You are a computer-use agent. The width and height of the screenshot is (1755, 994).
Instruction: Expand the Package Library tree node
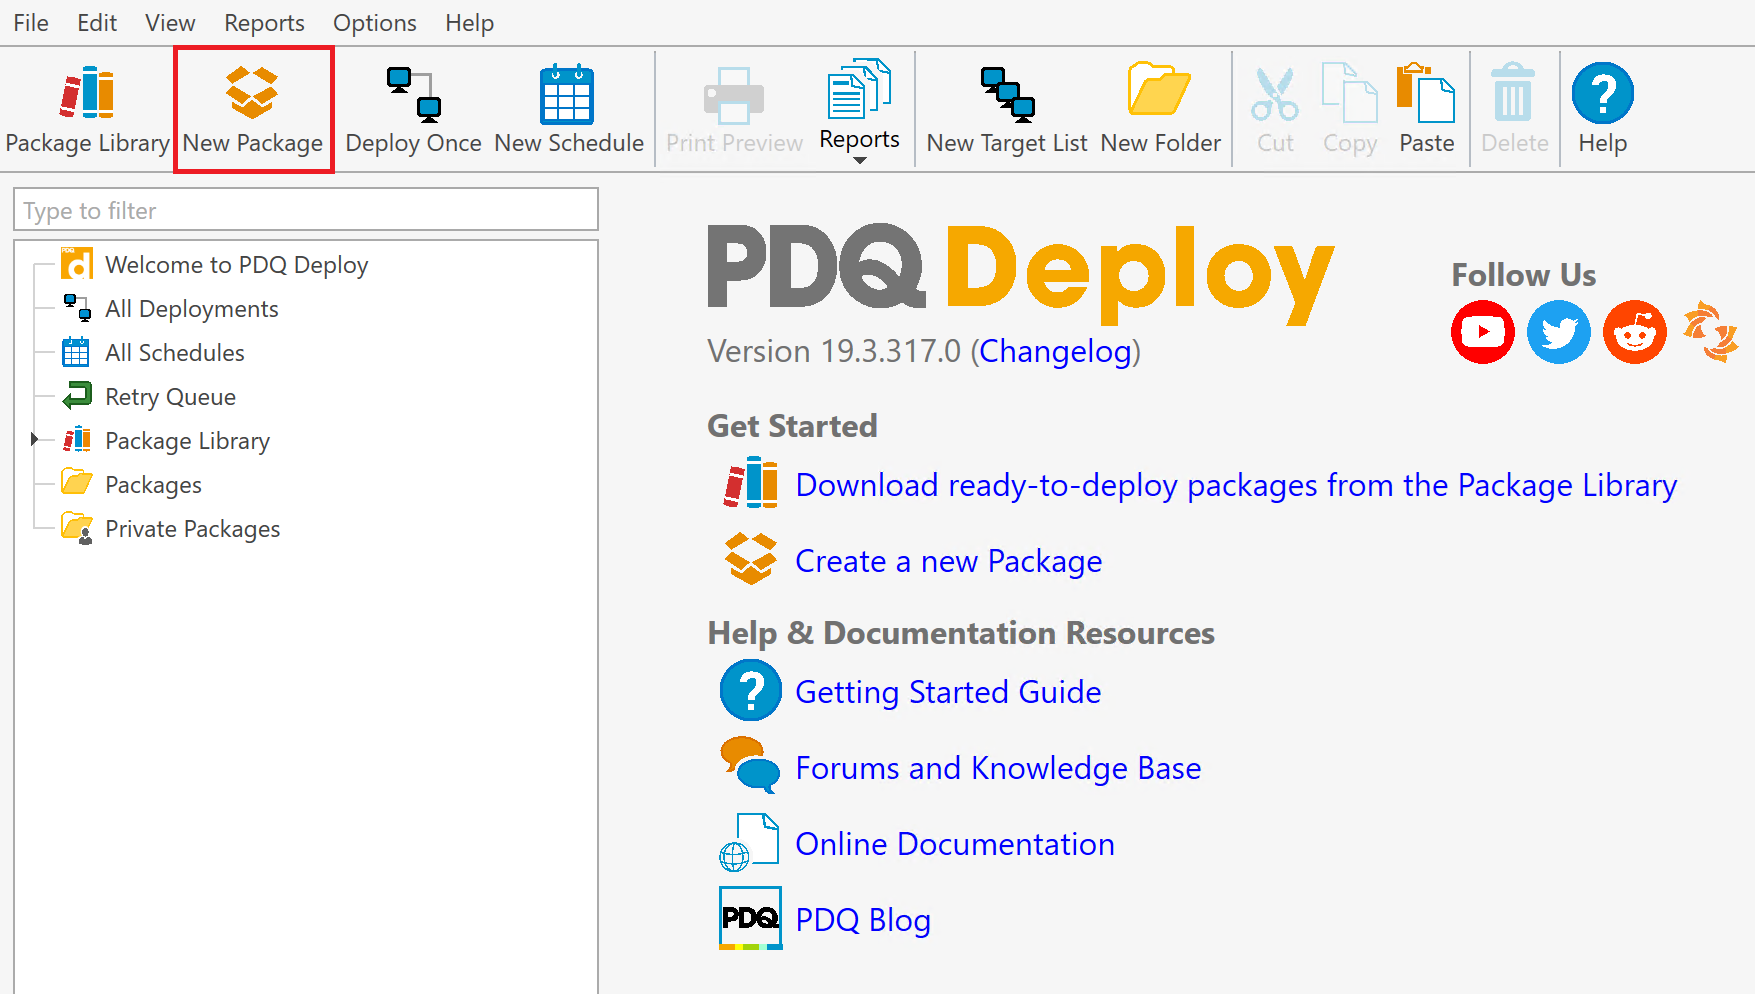click(x=34, y=439)
